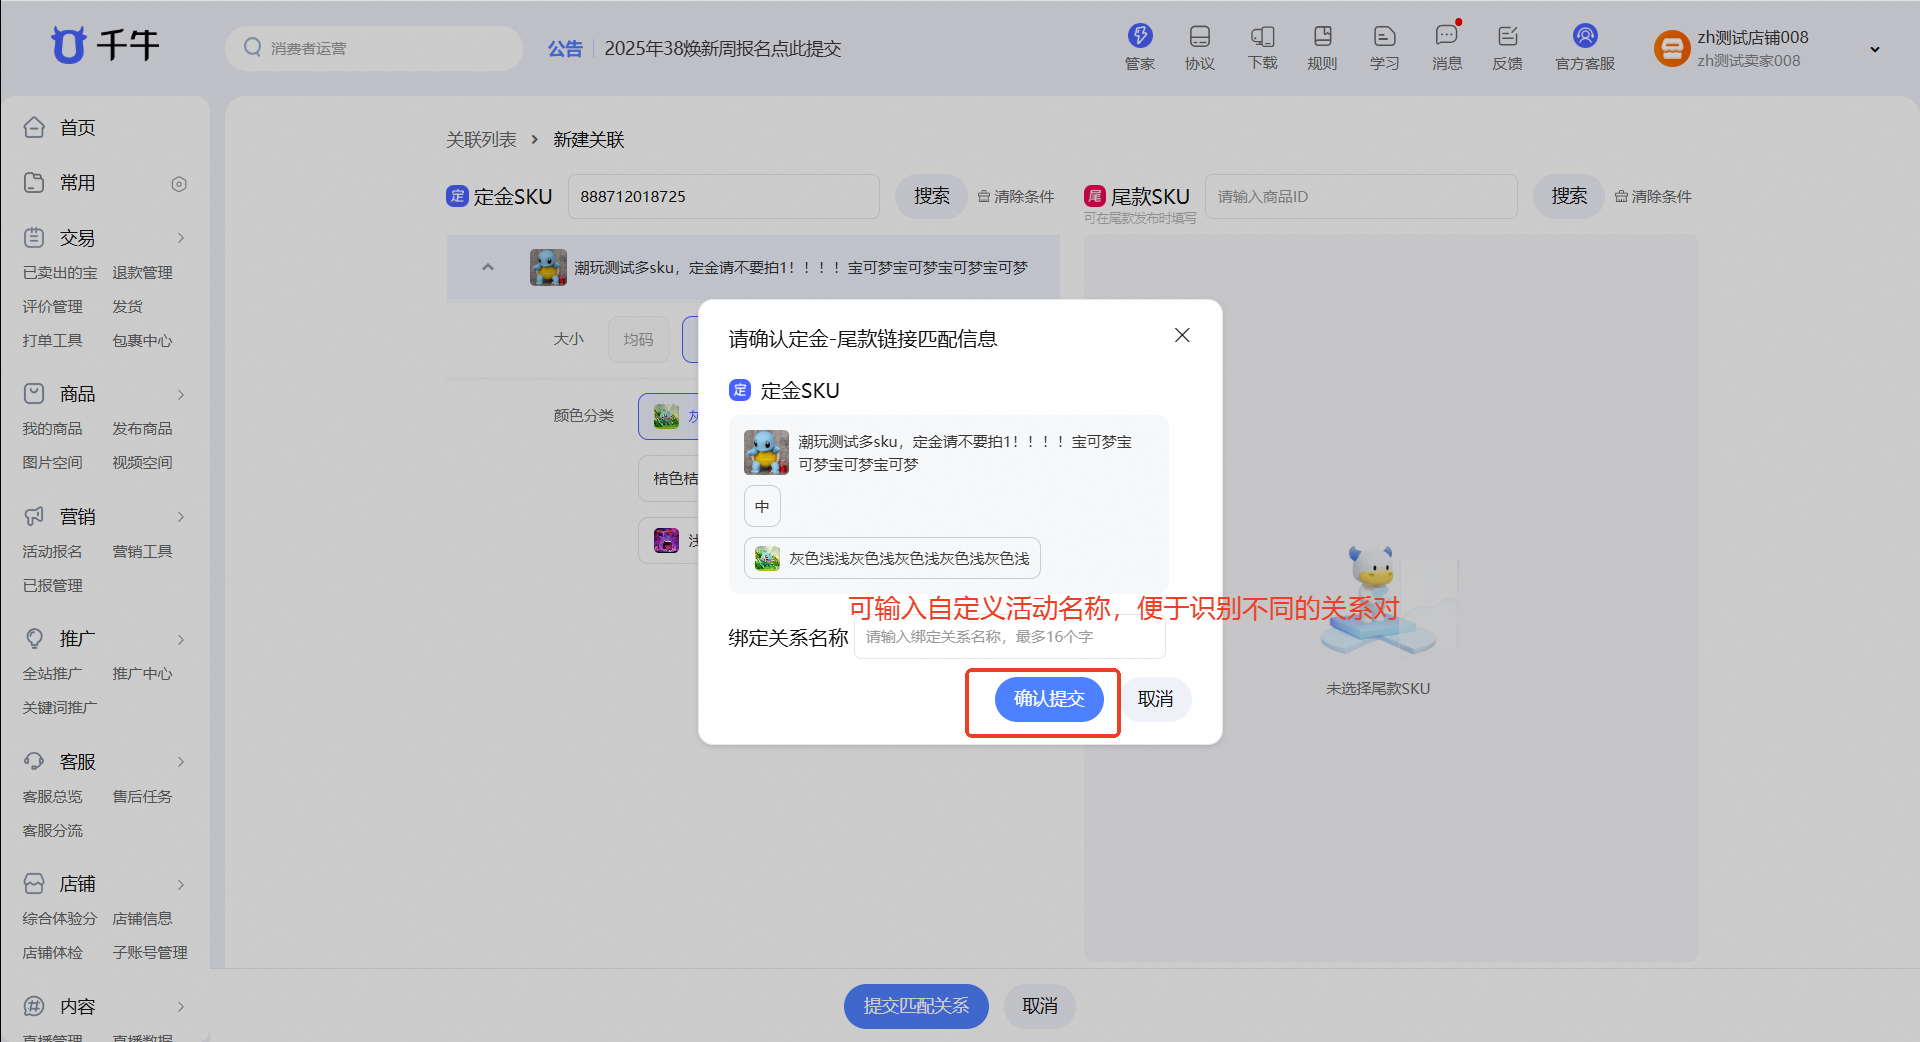Viewport: 1920px width, 1042px height.
Task: Expand the 客服 section chevron
Action: click(181, 762)
